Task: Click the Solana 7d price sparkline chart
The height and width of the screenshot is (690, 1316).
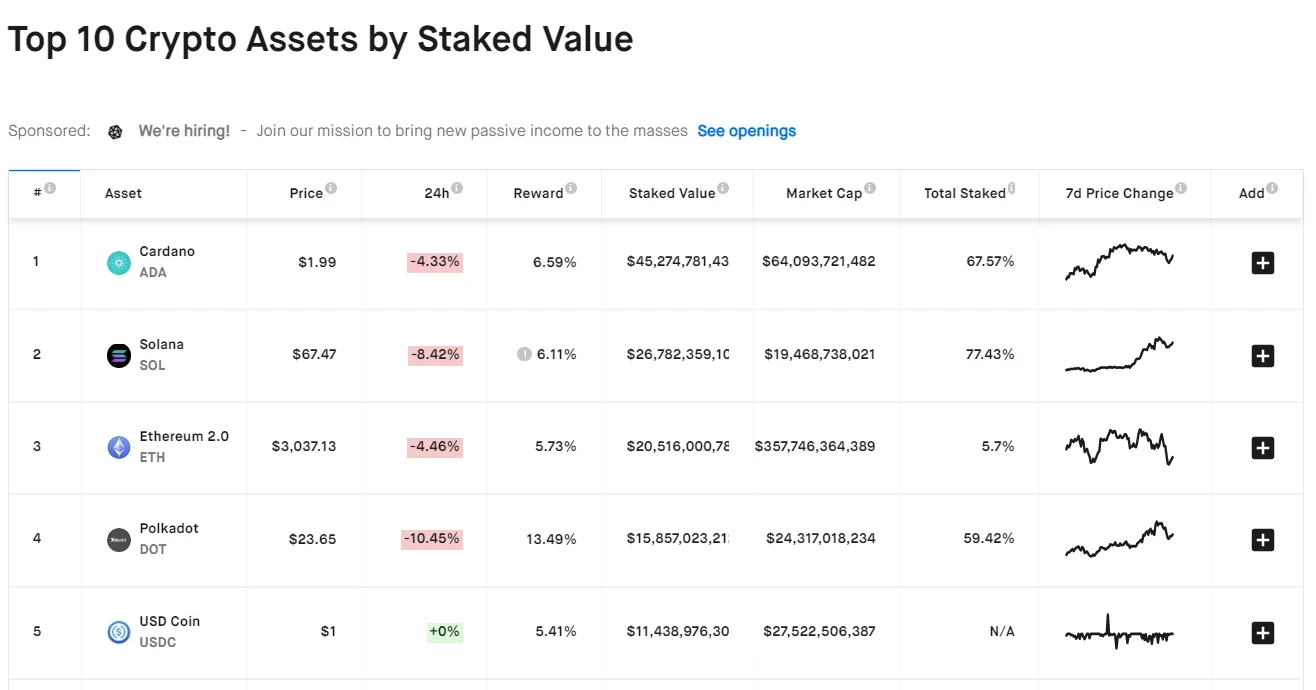Action: coord(1119,355)
